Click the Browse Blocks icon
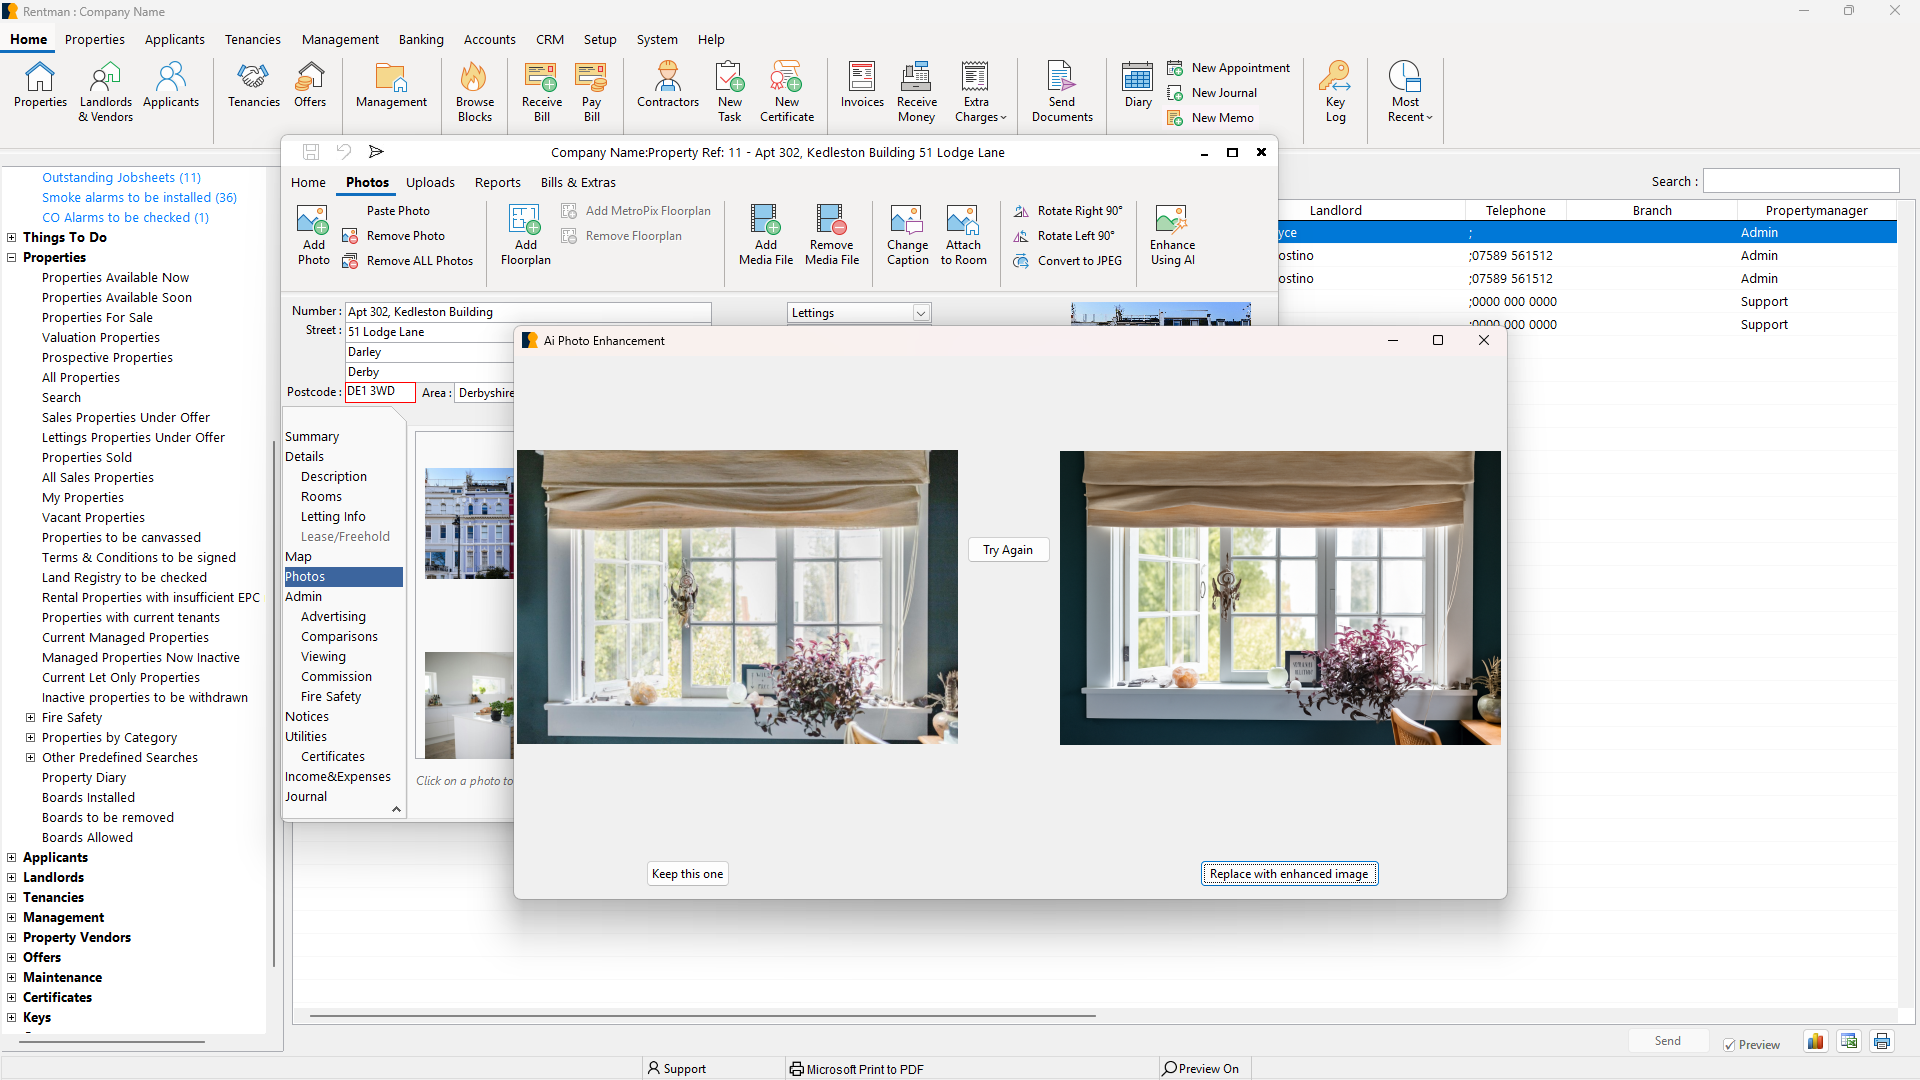Screen dimensions: 1920x1080 pyautogui.click(x=474, y=92)
